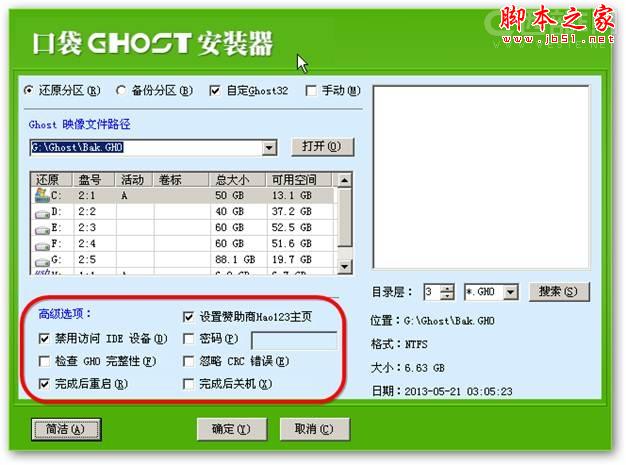Click the 打开 (O) button
Viewport: 626px width, 465px height.
[x=322, y=146]
